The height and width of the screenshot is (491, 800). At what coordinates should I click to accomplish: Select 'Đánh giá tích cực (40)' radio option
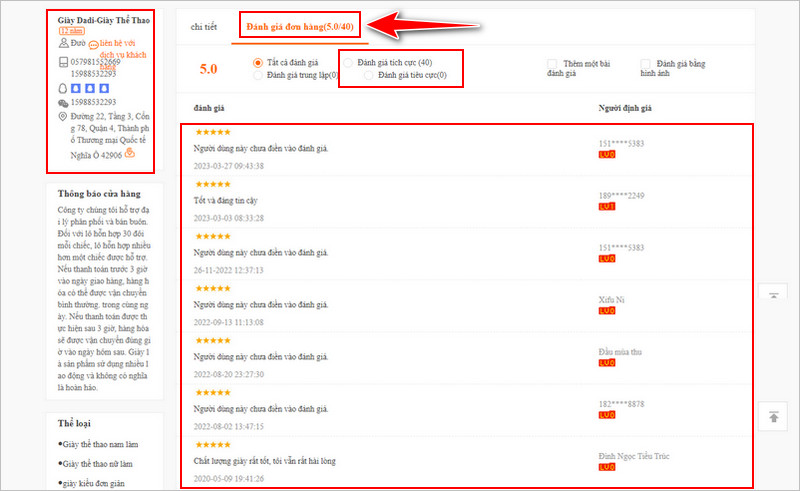(x=349, y=62)
